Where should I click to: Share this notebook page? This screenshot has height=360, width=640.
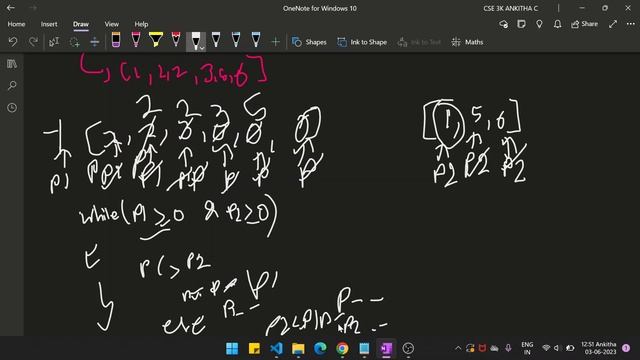coord(584,24)
